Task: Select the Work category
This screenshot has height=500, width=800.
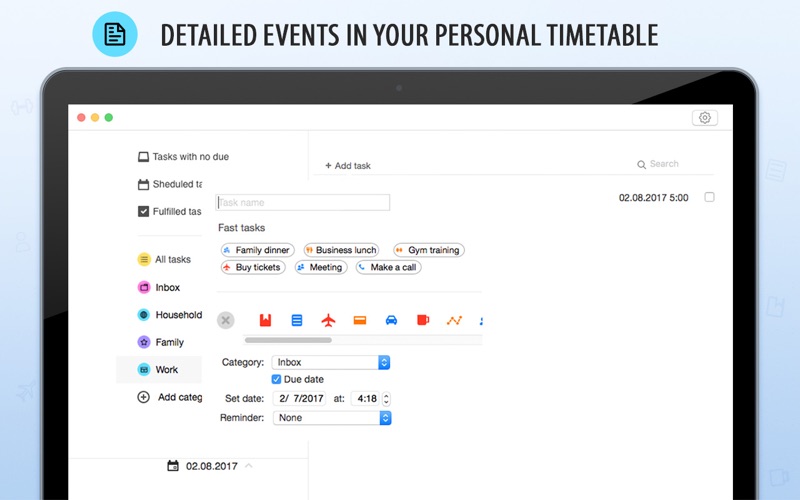Action: [159, 369]
